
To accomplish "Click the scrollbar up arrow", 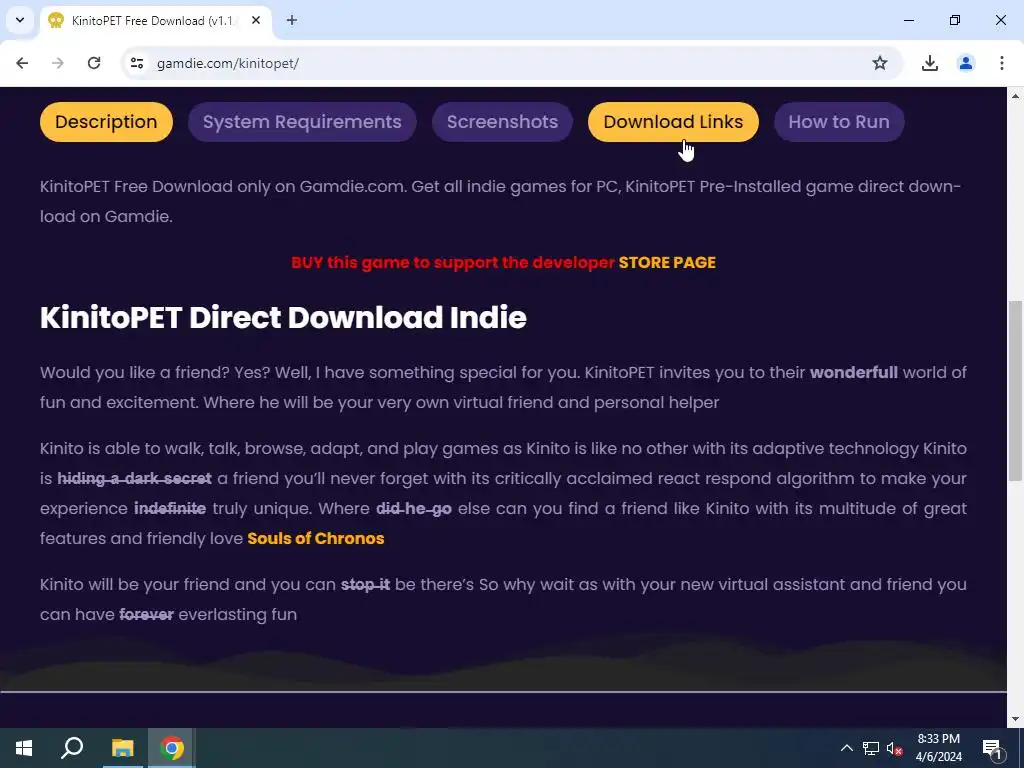I will (1015, 96).
